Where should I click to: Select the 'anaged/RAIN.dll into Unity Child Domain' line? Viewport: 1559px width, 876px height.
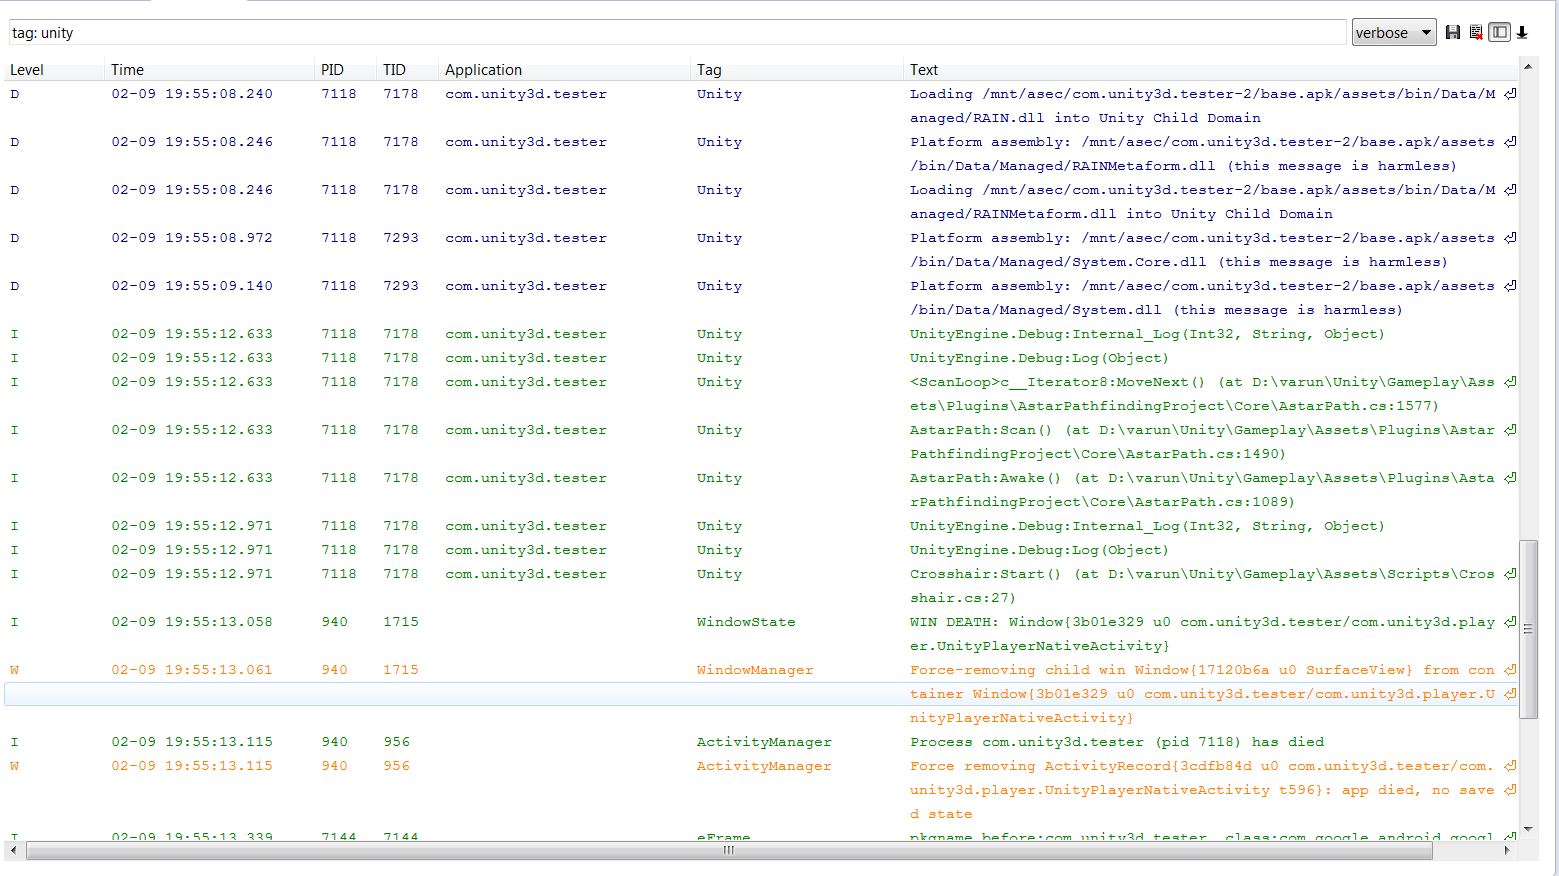pyautogui.click(x=1085, y=118)
